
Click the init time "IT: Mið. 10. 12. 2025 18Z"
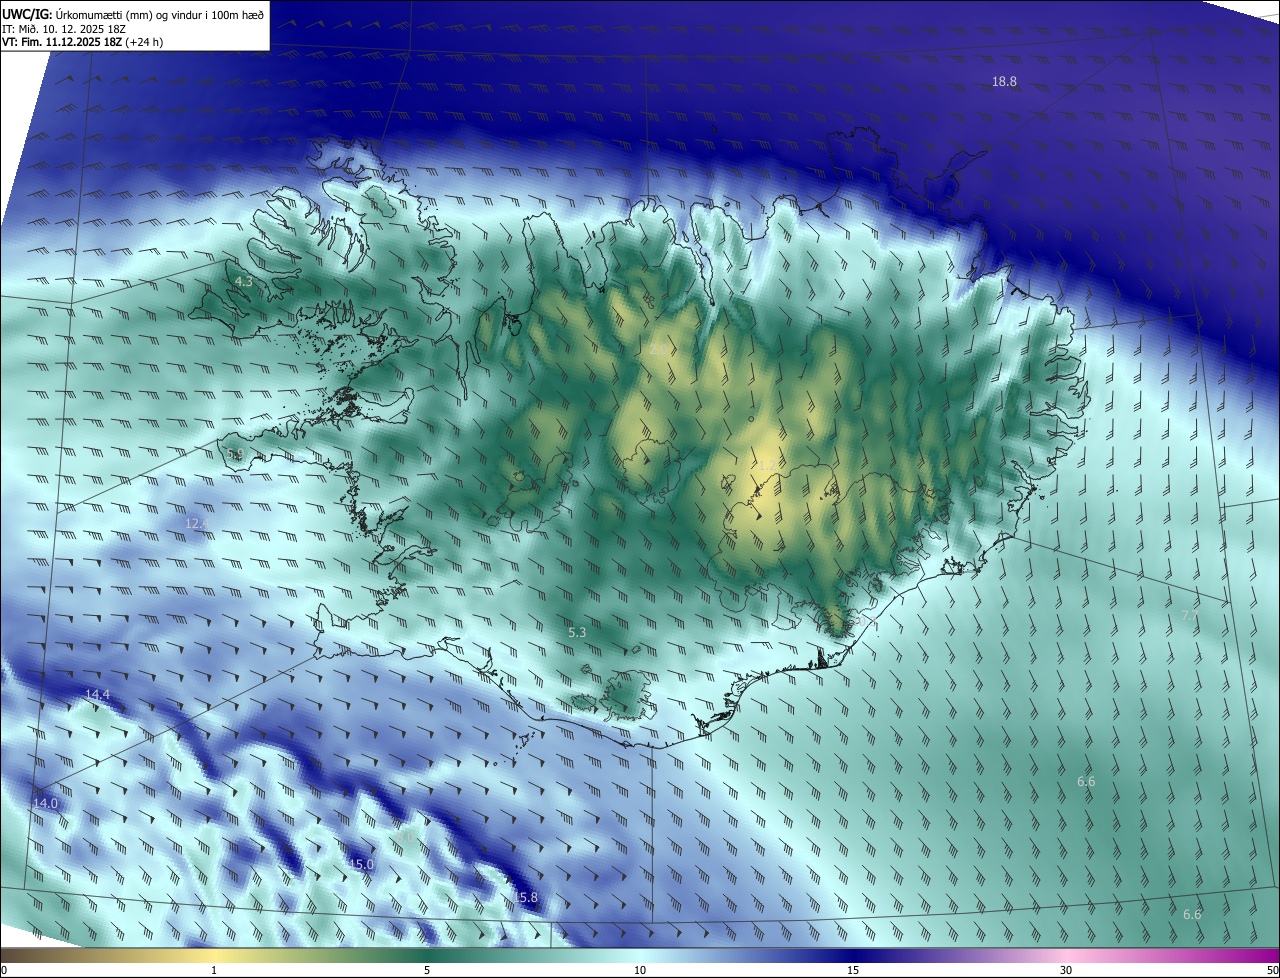pyautogui.click(x=64, y=29)
